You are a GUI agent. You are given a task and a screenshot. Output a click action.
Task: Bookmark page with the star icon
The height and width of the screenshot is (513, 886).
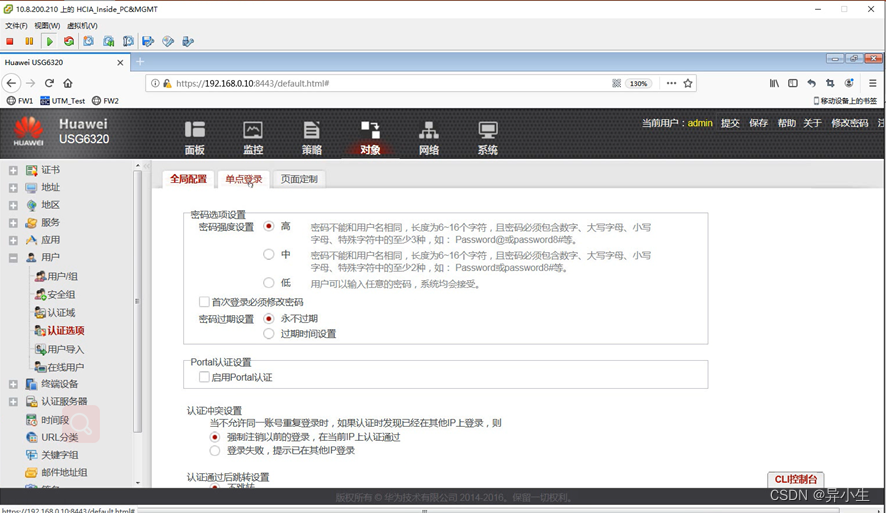688,83
